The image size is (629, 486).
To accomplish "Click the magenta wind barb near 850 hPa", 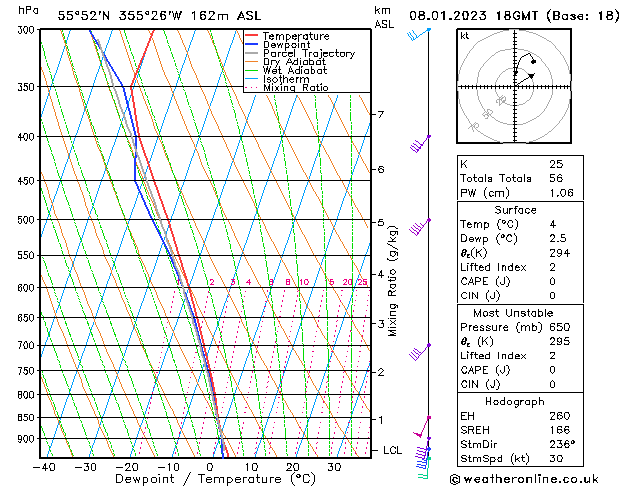I will point(422,427).
